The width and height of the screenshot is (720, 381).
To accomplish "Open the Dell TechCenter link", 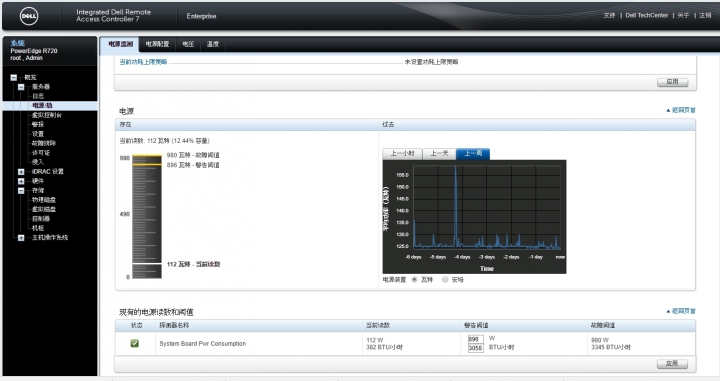I will pos(647,15).
